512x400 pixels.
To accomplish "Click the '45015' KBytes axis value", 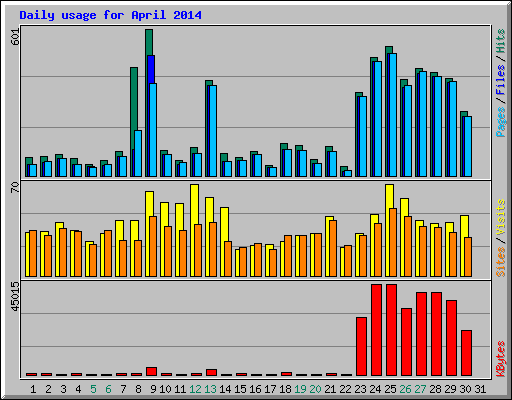I will pyautogui.click(x=15, y=297).
